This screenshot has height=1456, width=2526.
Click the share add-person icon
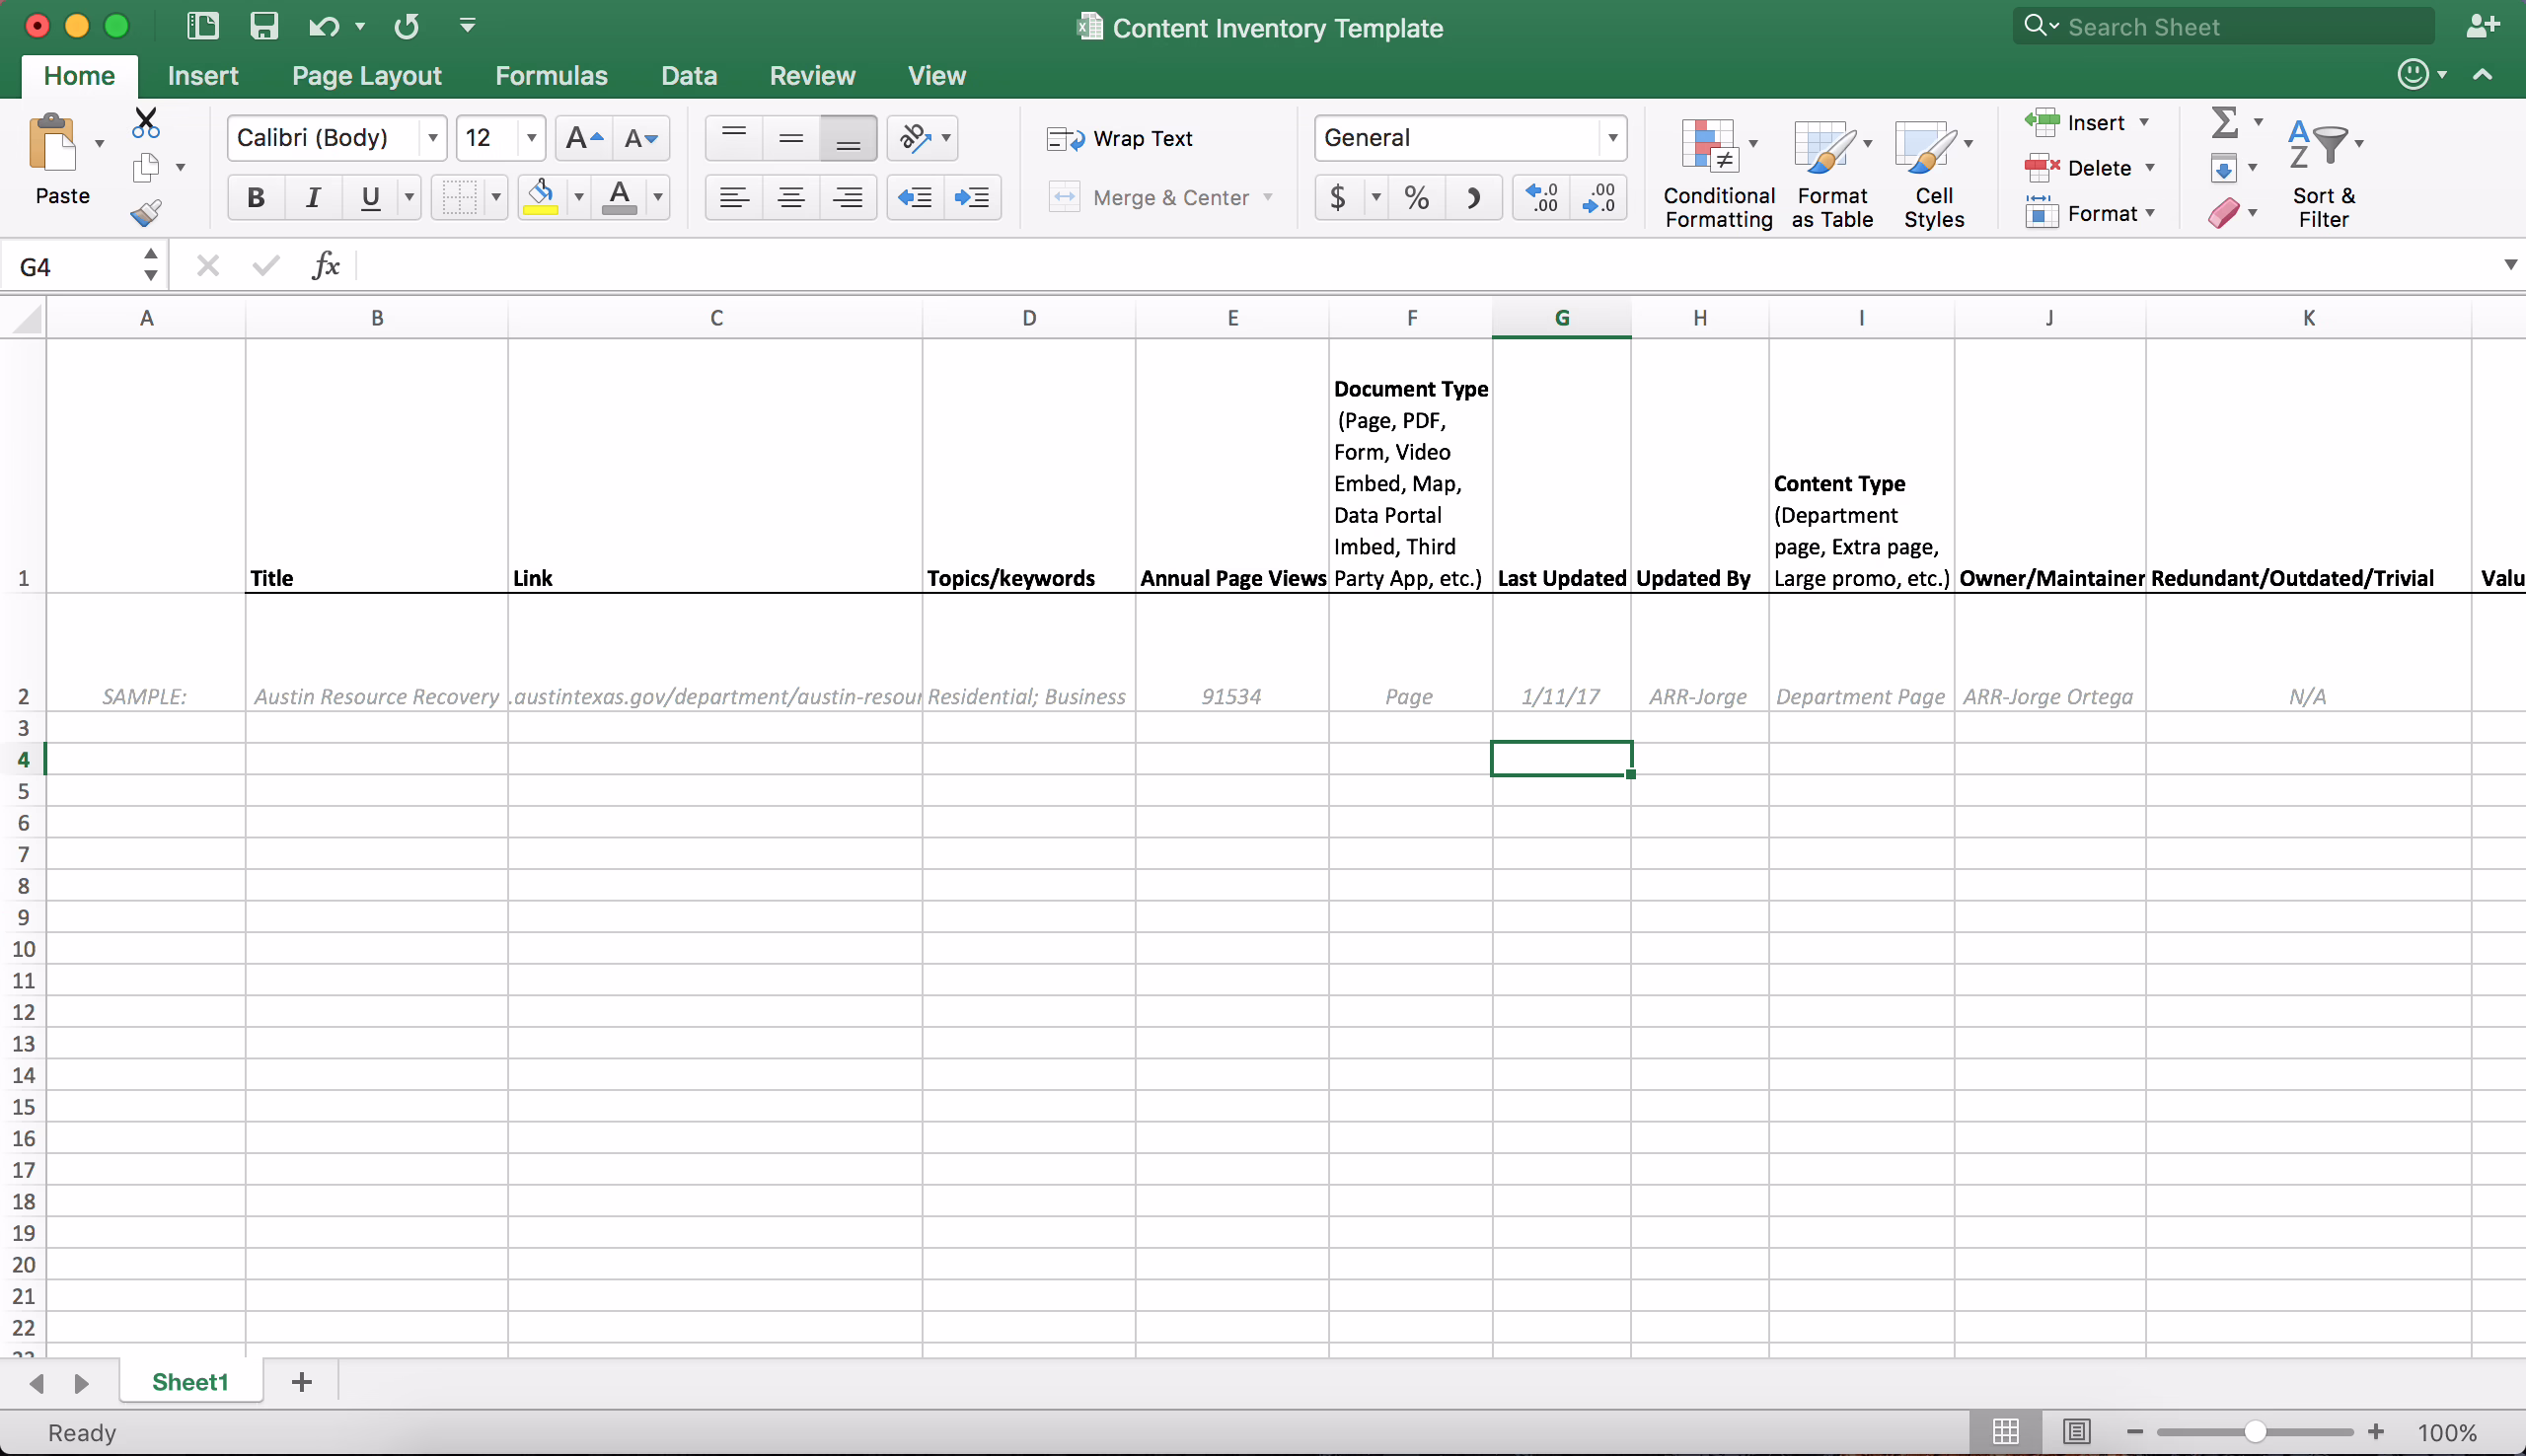click(x=2483, y=26)
